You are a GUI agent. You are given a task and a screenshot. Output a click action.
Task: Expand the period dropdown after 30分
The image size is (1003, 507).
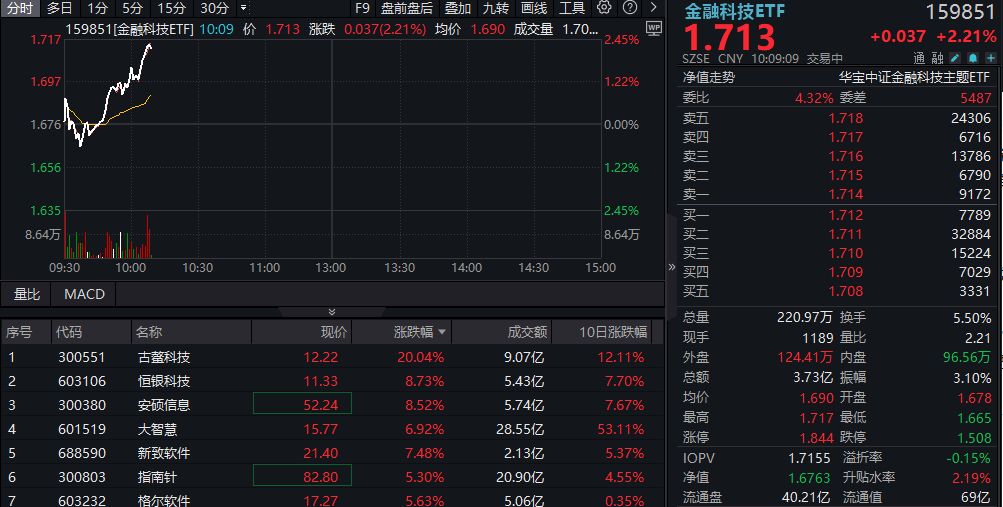(x=244, y=8)
